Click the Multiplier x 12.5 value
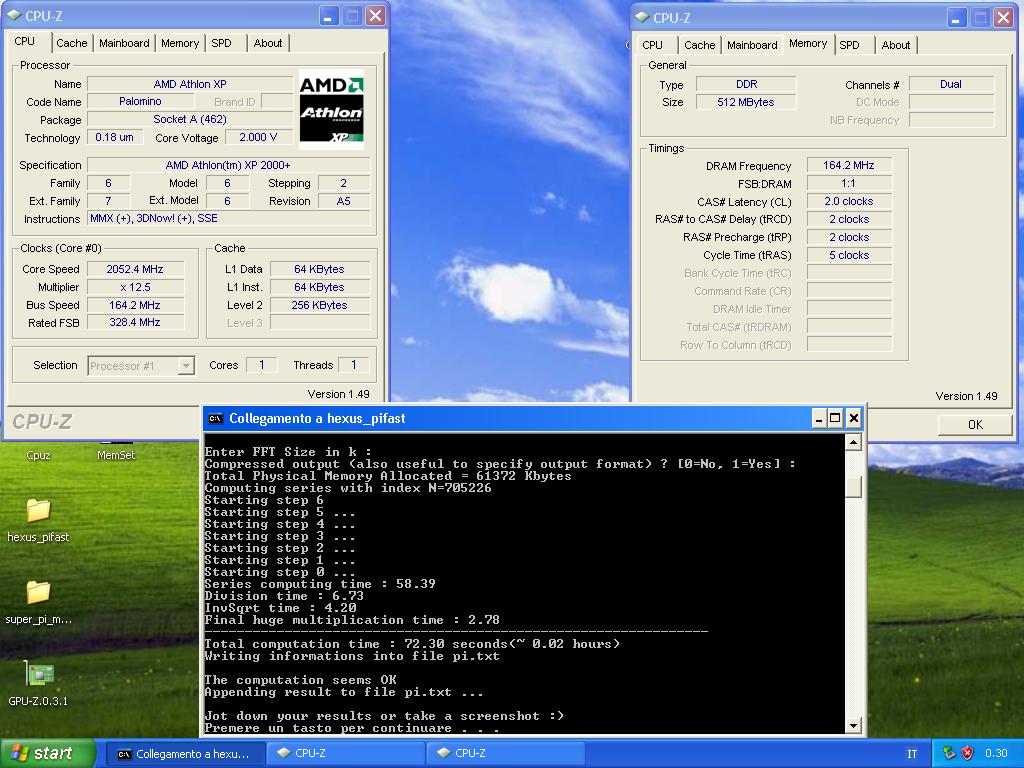 click(135, 287)
